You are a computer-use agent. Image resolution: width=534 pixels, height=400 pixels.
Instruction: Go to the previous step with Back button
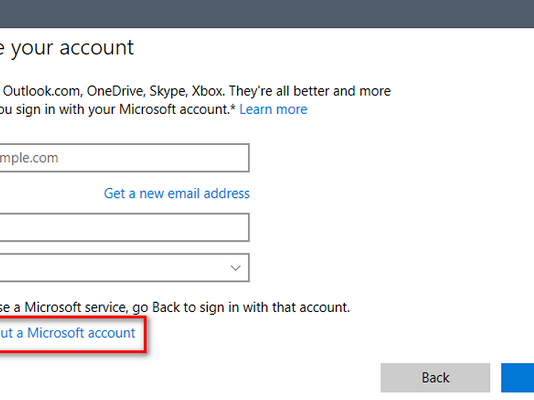(x=435, y=378)
